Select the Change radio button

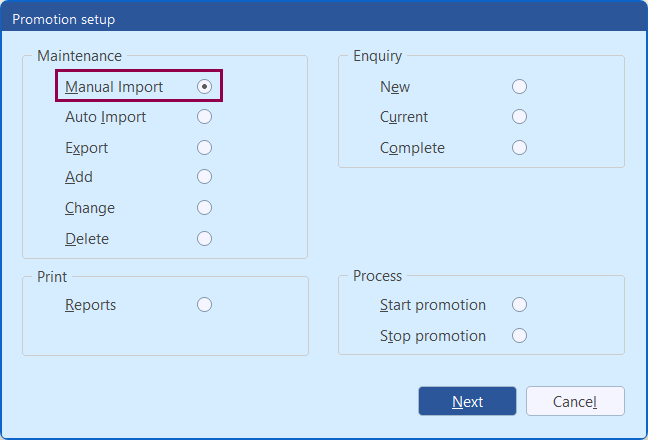coord(204,208)
